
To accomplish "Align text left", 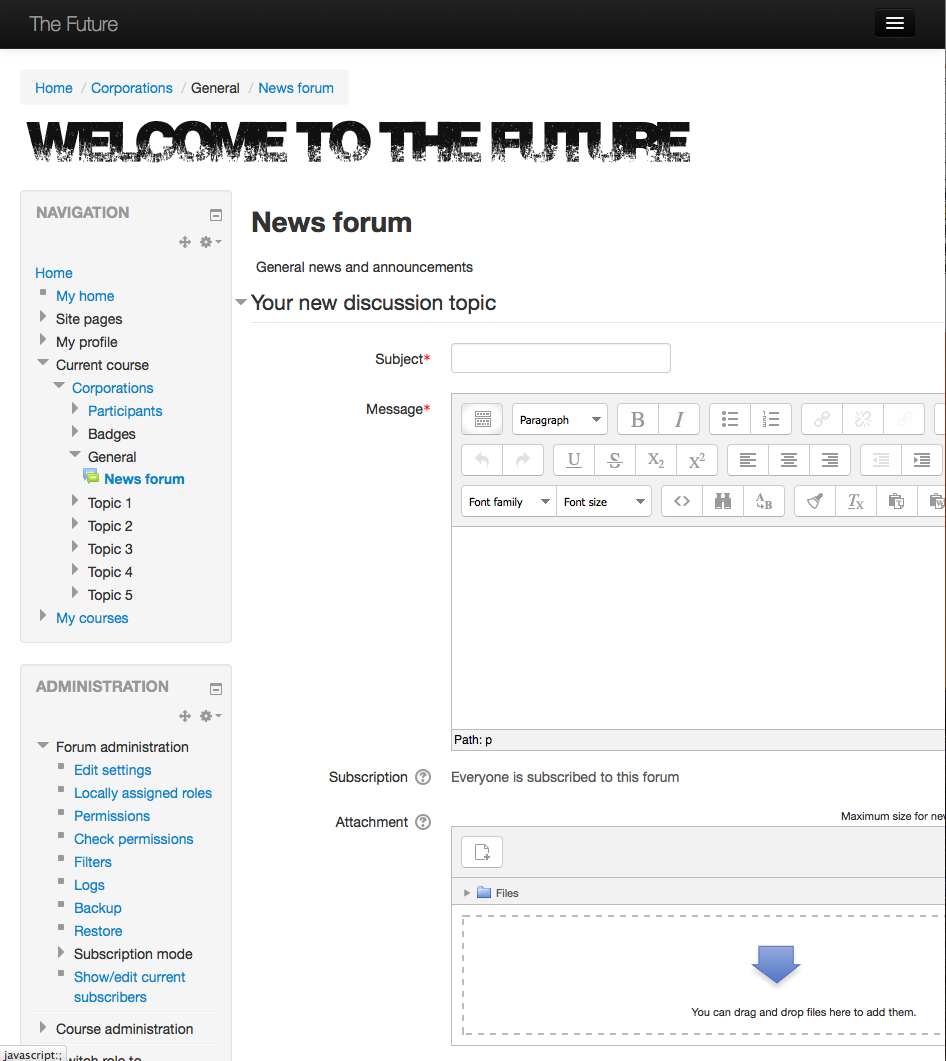I will click(748, 461).
